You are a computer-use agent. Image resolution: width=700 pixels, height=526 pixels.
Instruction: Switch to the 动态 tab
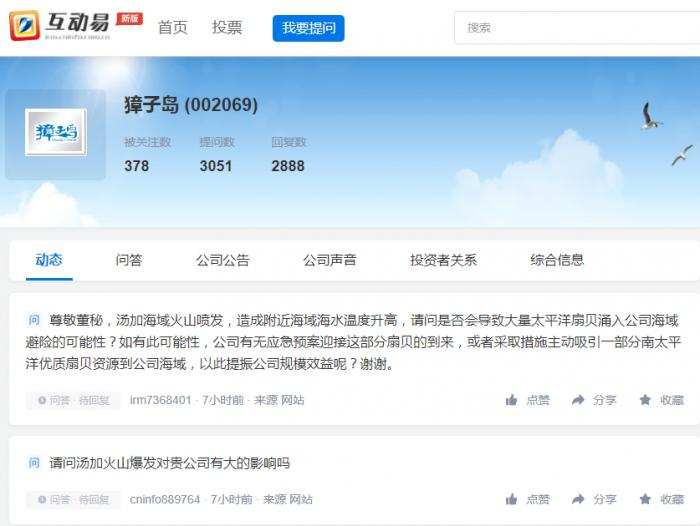[x=49, y=260]
